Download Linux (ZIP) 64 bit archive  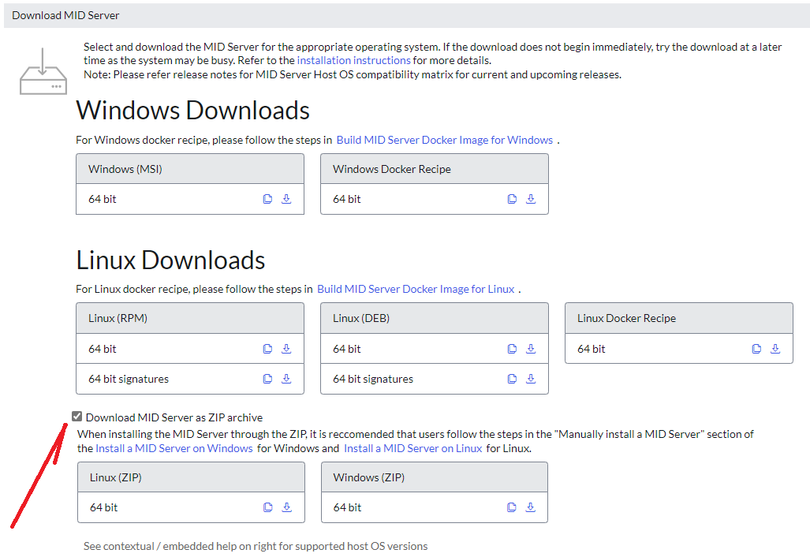tap(287, 507)
